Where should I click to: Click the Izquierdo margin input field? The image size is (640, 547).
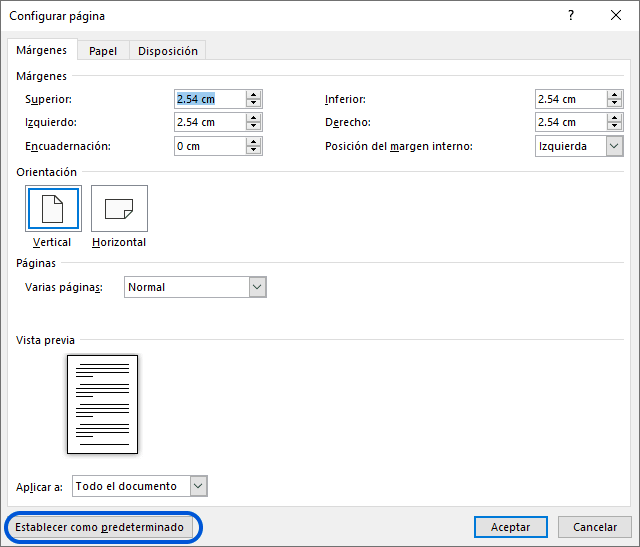[210, 122]
